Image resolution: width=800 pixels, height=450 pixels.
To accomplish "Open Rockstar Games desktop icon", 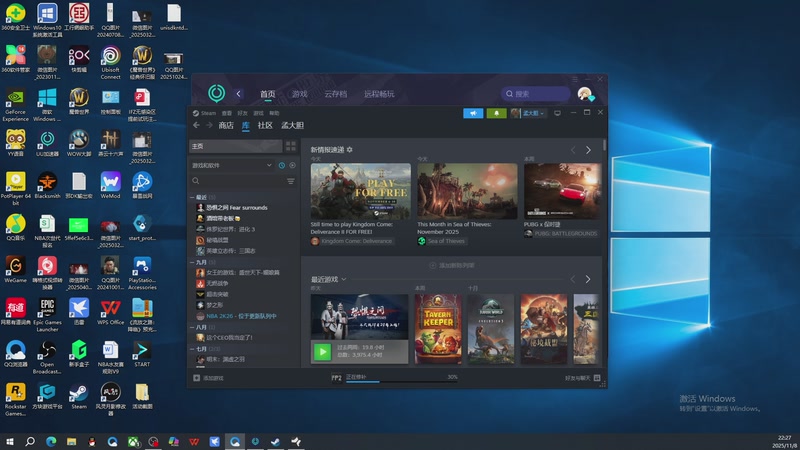I will pyautogui.click(x=15, y=399).
